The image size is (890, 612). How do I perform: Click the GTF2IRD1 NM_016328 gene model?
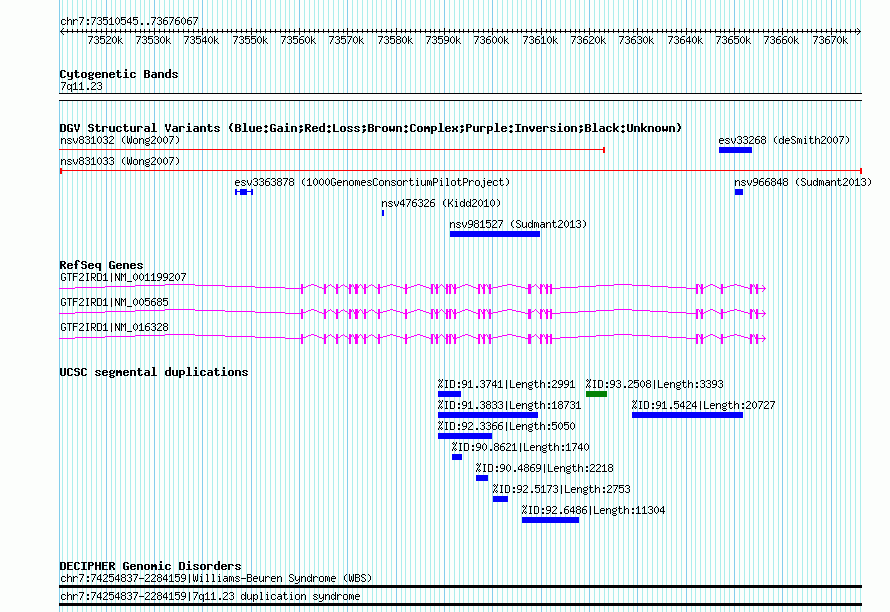coord(413,338)
